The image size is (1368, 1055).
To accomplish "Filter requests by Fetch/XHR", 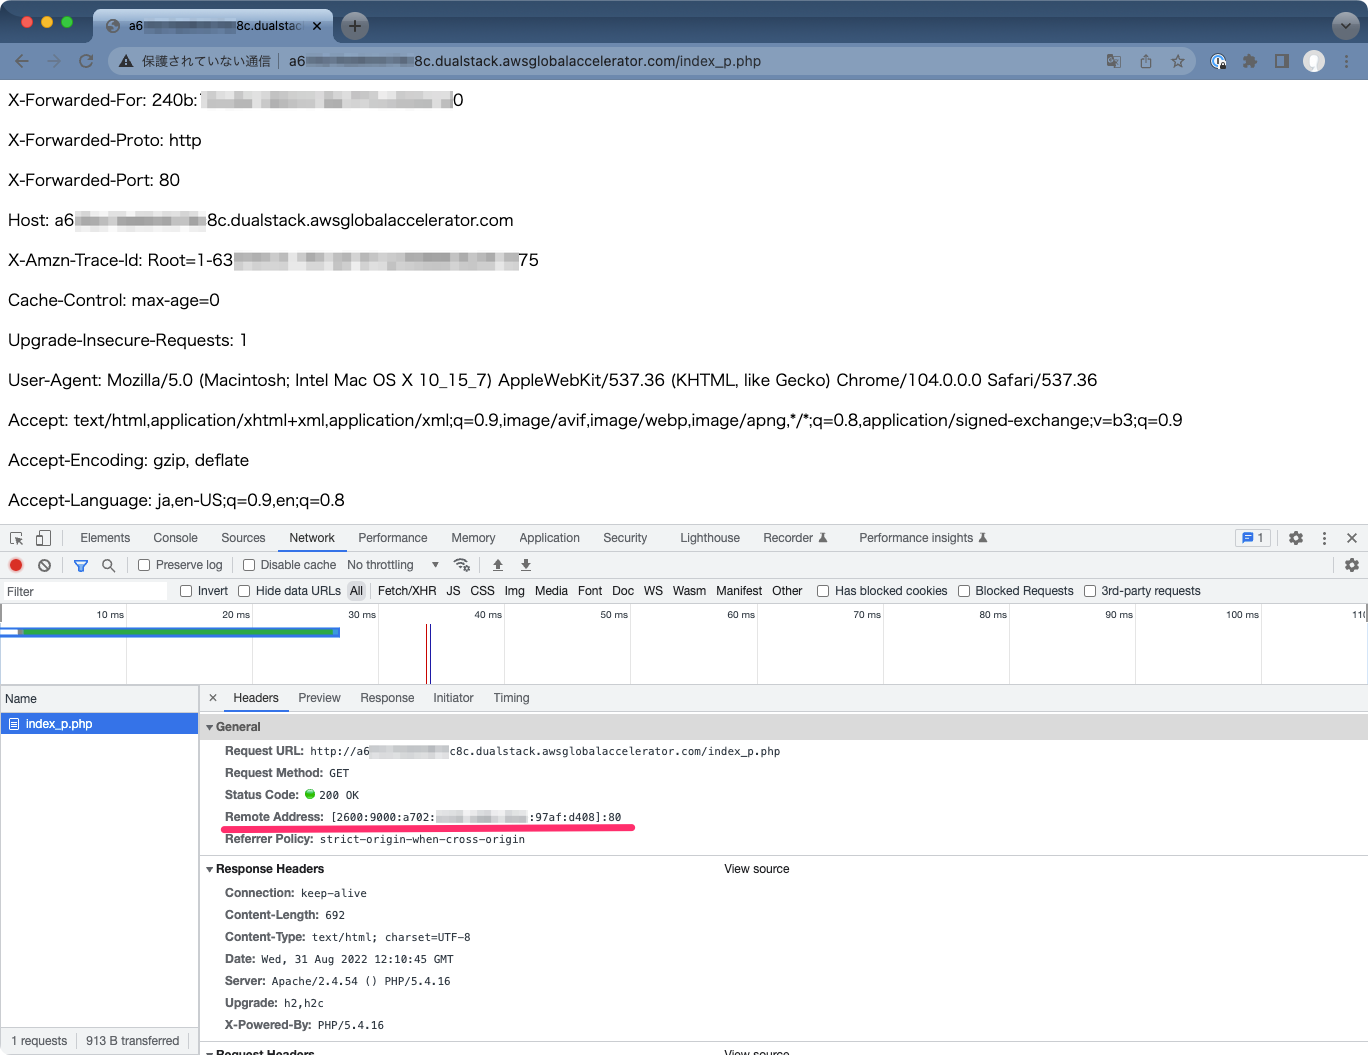I will pos(407,591).
